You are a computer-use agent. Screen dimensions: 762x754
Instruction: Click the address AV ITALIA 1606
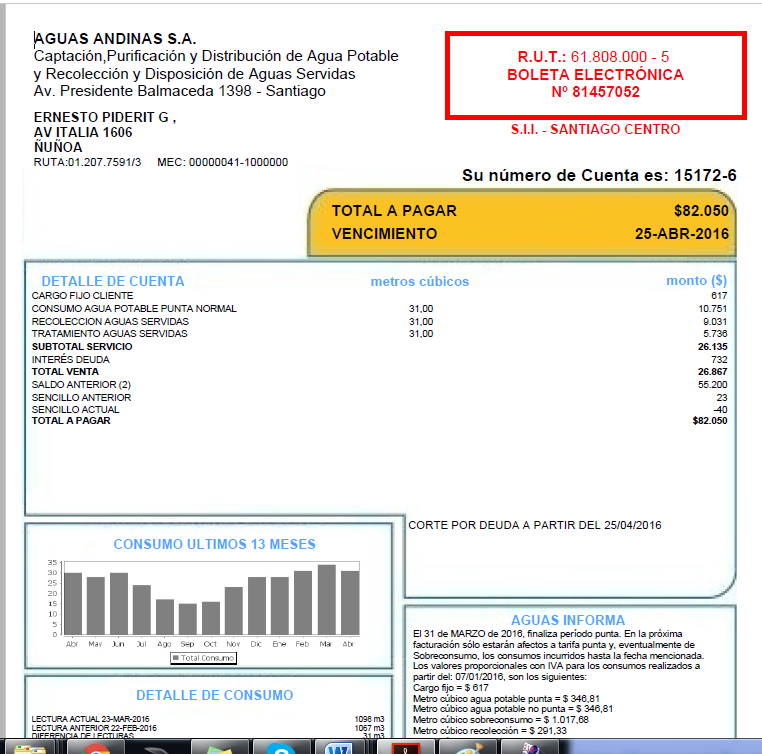pos(83,132)
